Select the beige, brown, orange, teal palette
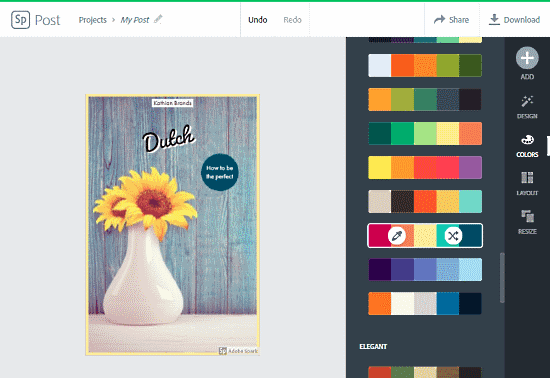The width and height of the screenshot is (550, 378). point(425,202)
